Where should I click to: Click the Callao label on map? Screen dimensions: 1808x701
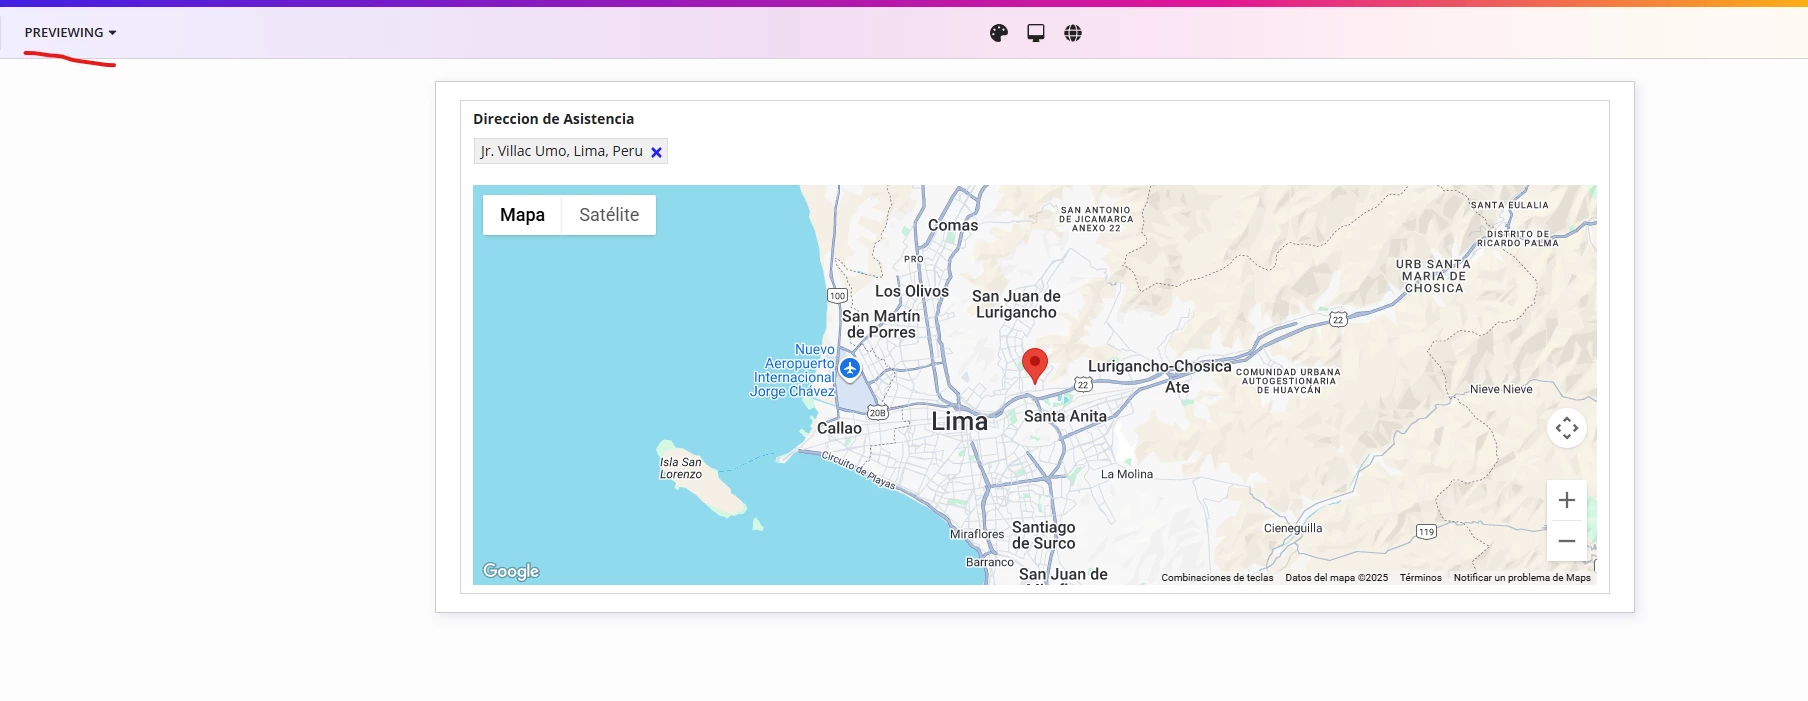(x=839, y=428)
